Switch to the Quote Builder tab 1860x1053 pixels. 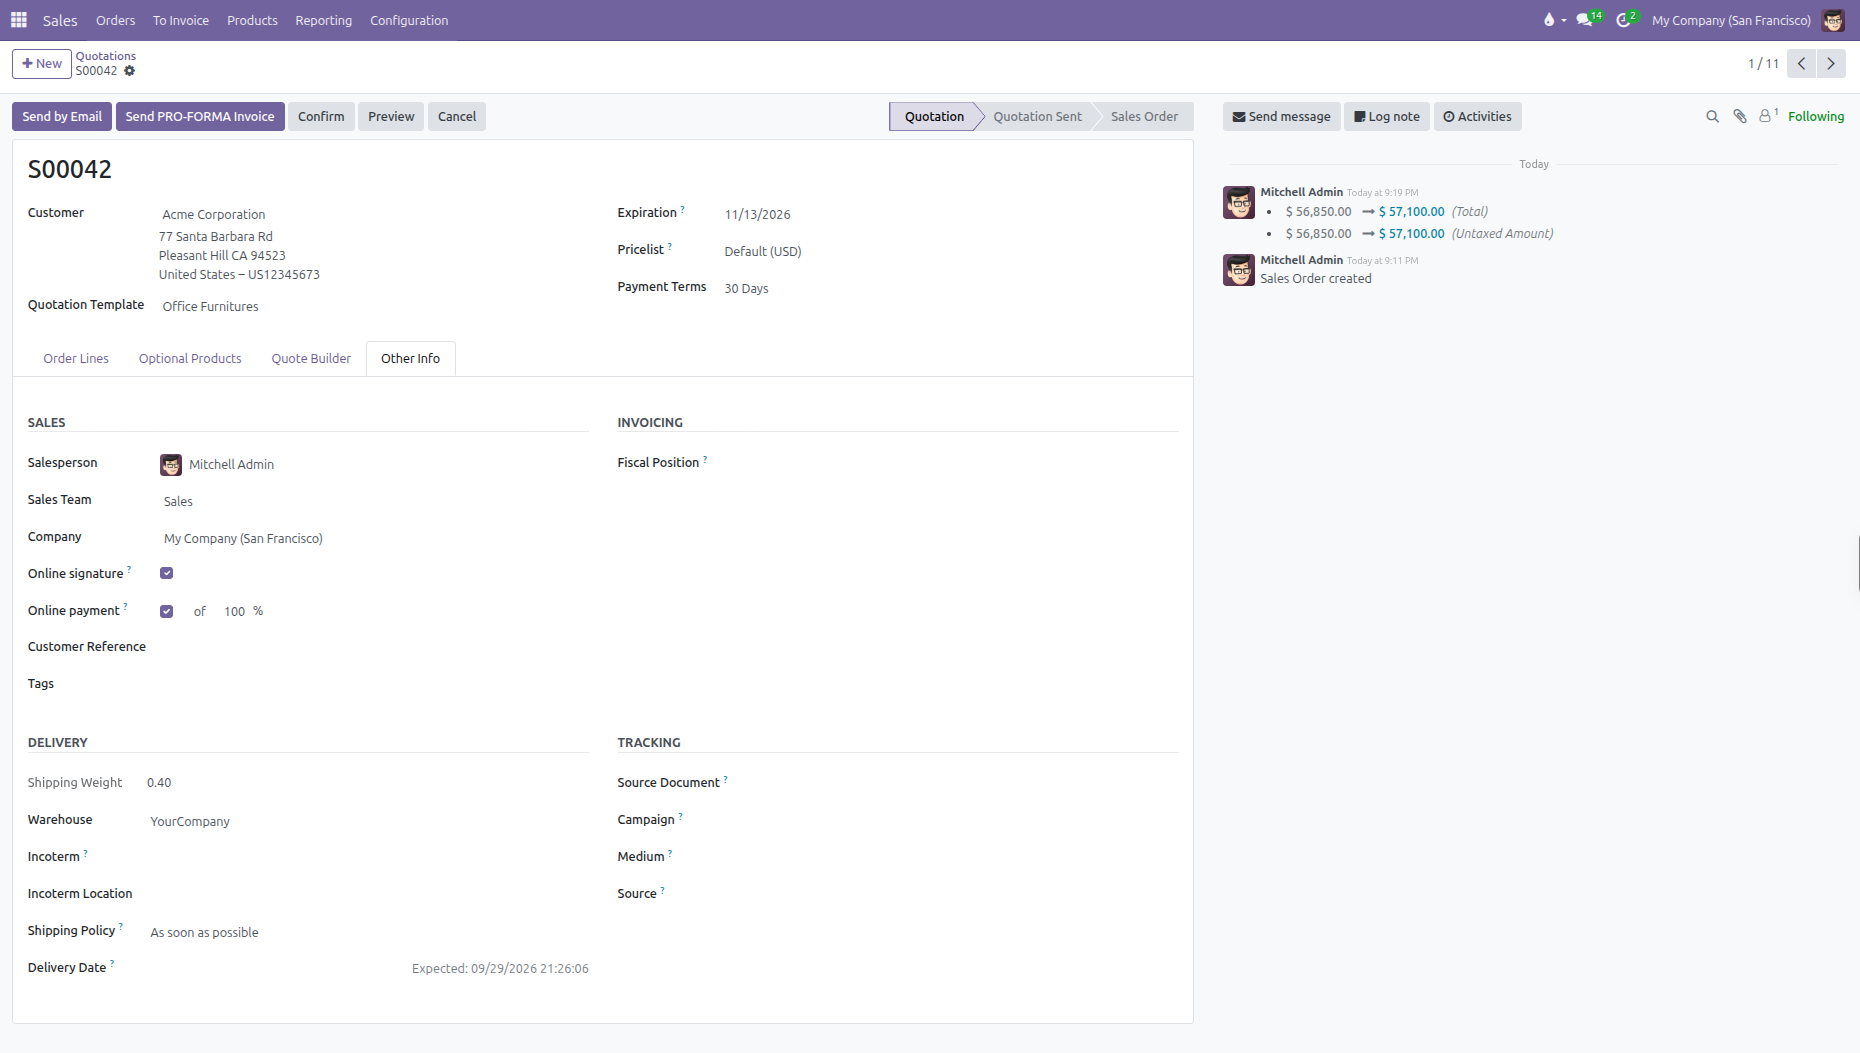(x=311, y=359)
